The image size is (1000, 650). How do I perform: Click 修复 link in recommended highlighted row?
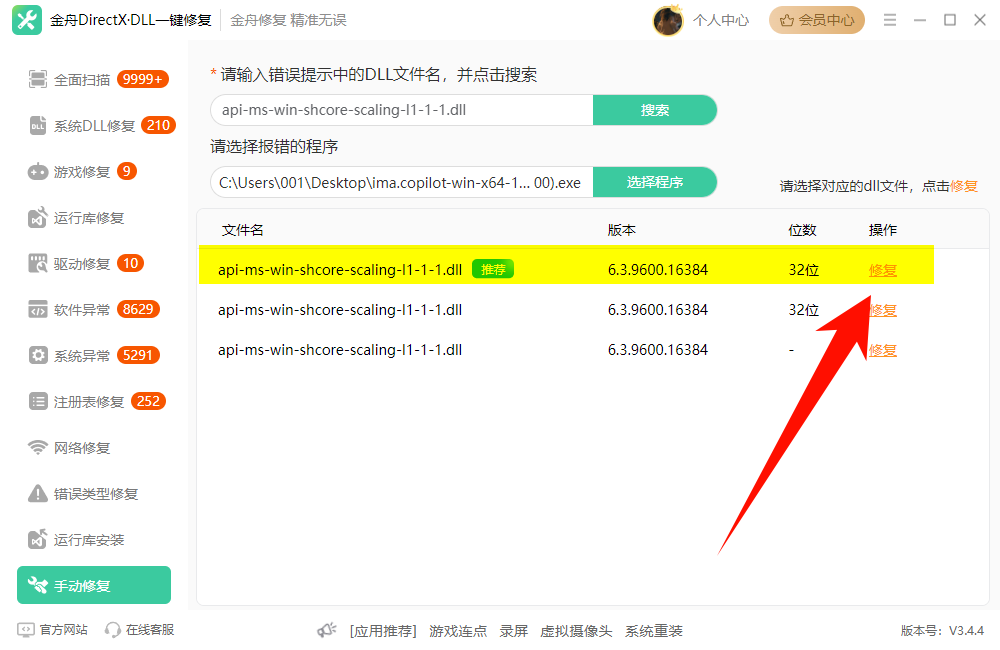point(883,270)
